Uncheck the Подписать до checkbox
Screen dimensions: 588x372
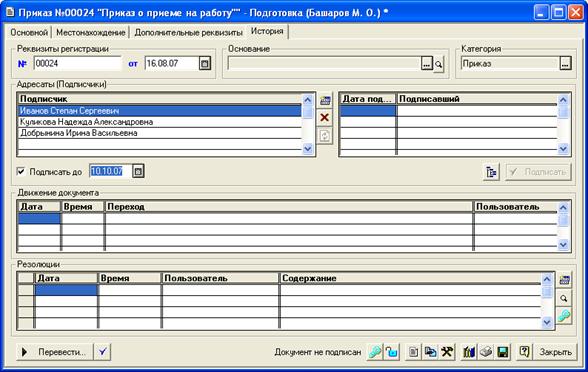21,172
